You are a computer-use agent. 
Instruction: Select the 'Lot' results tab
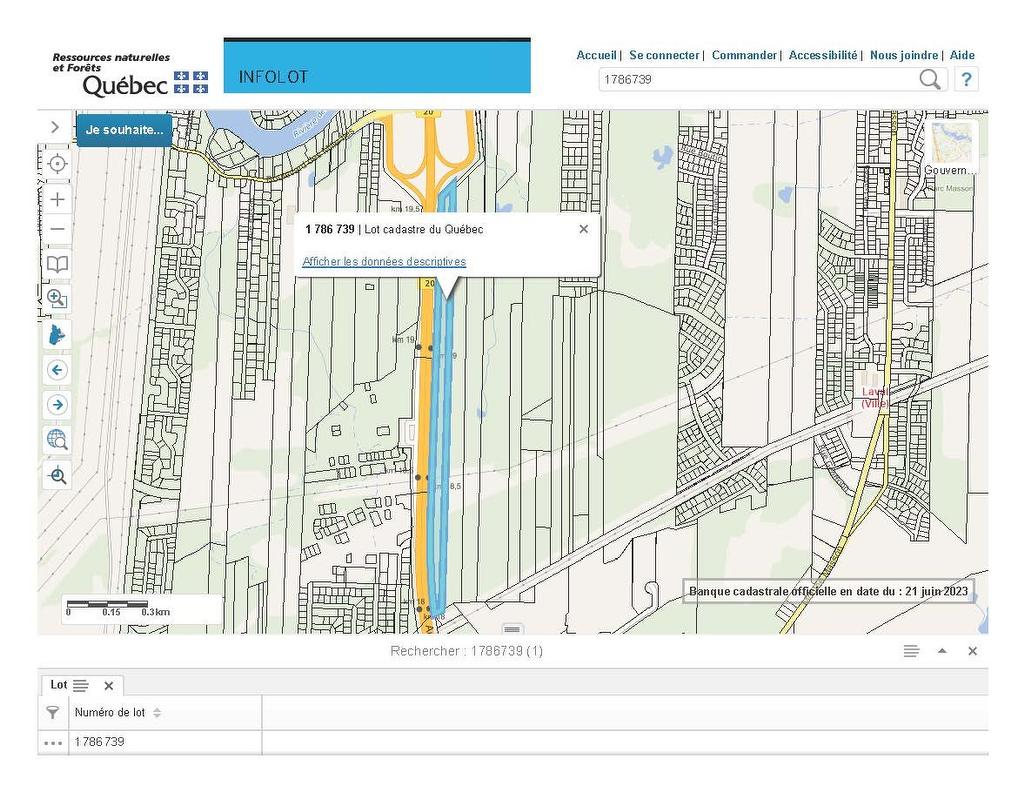pyautogui.click(x=59, y=685)
